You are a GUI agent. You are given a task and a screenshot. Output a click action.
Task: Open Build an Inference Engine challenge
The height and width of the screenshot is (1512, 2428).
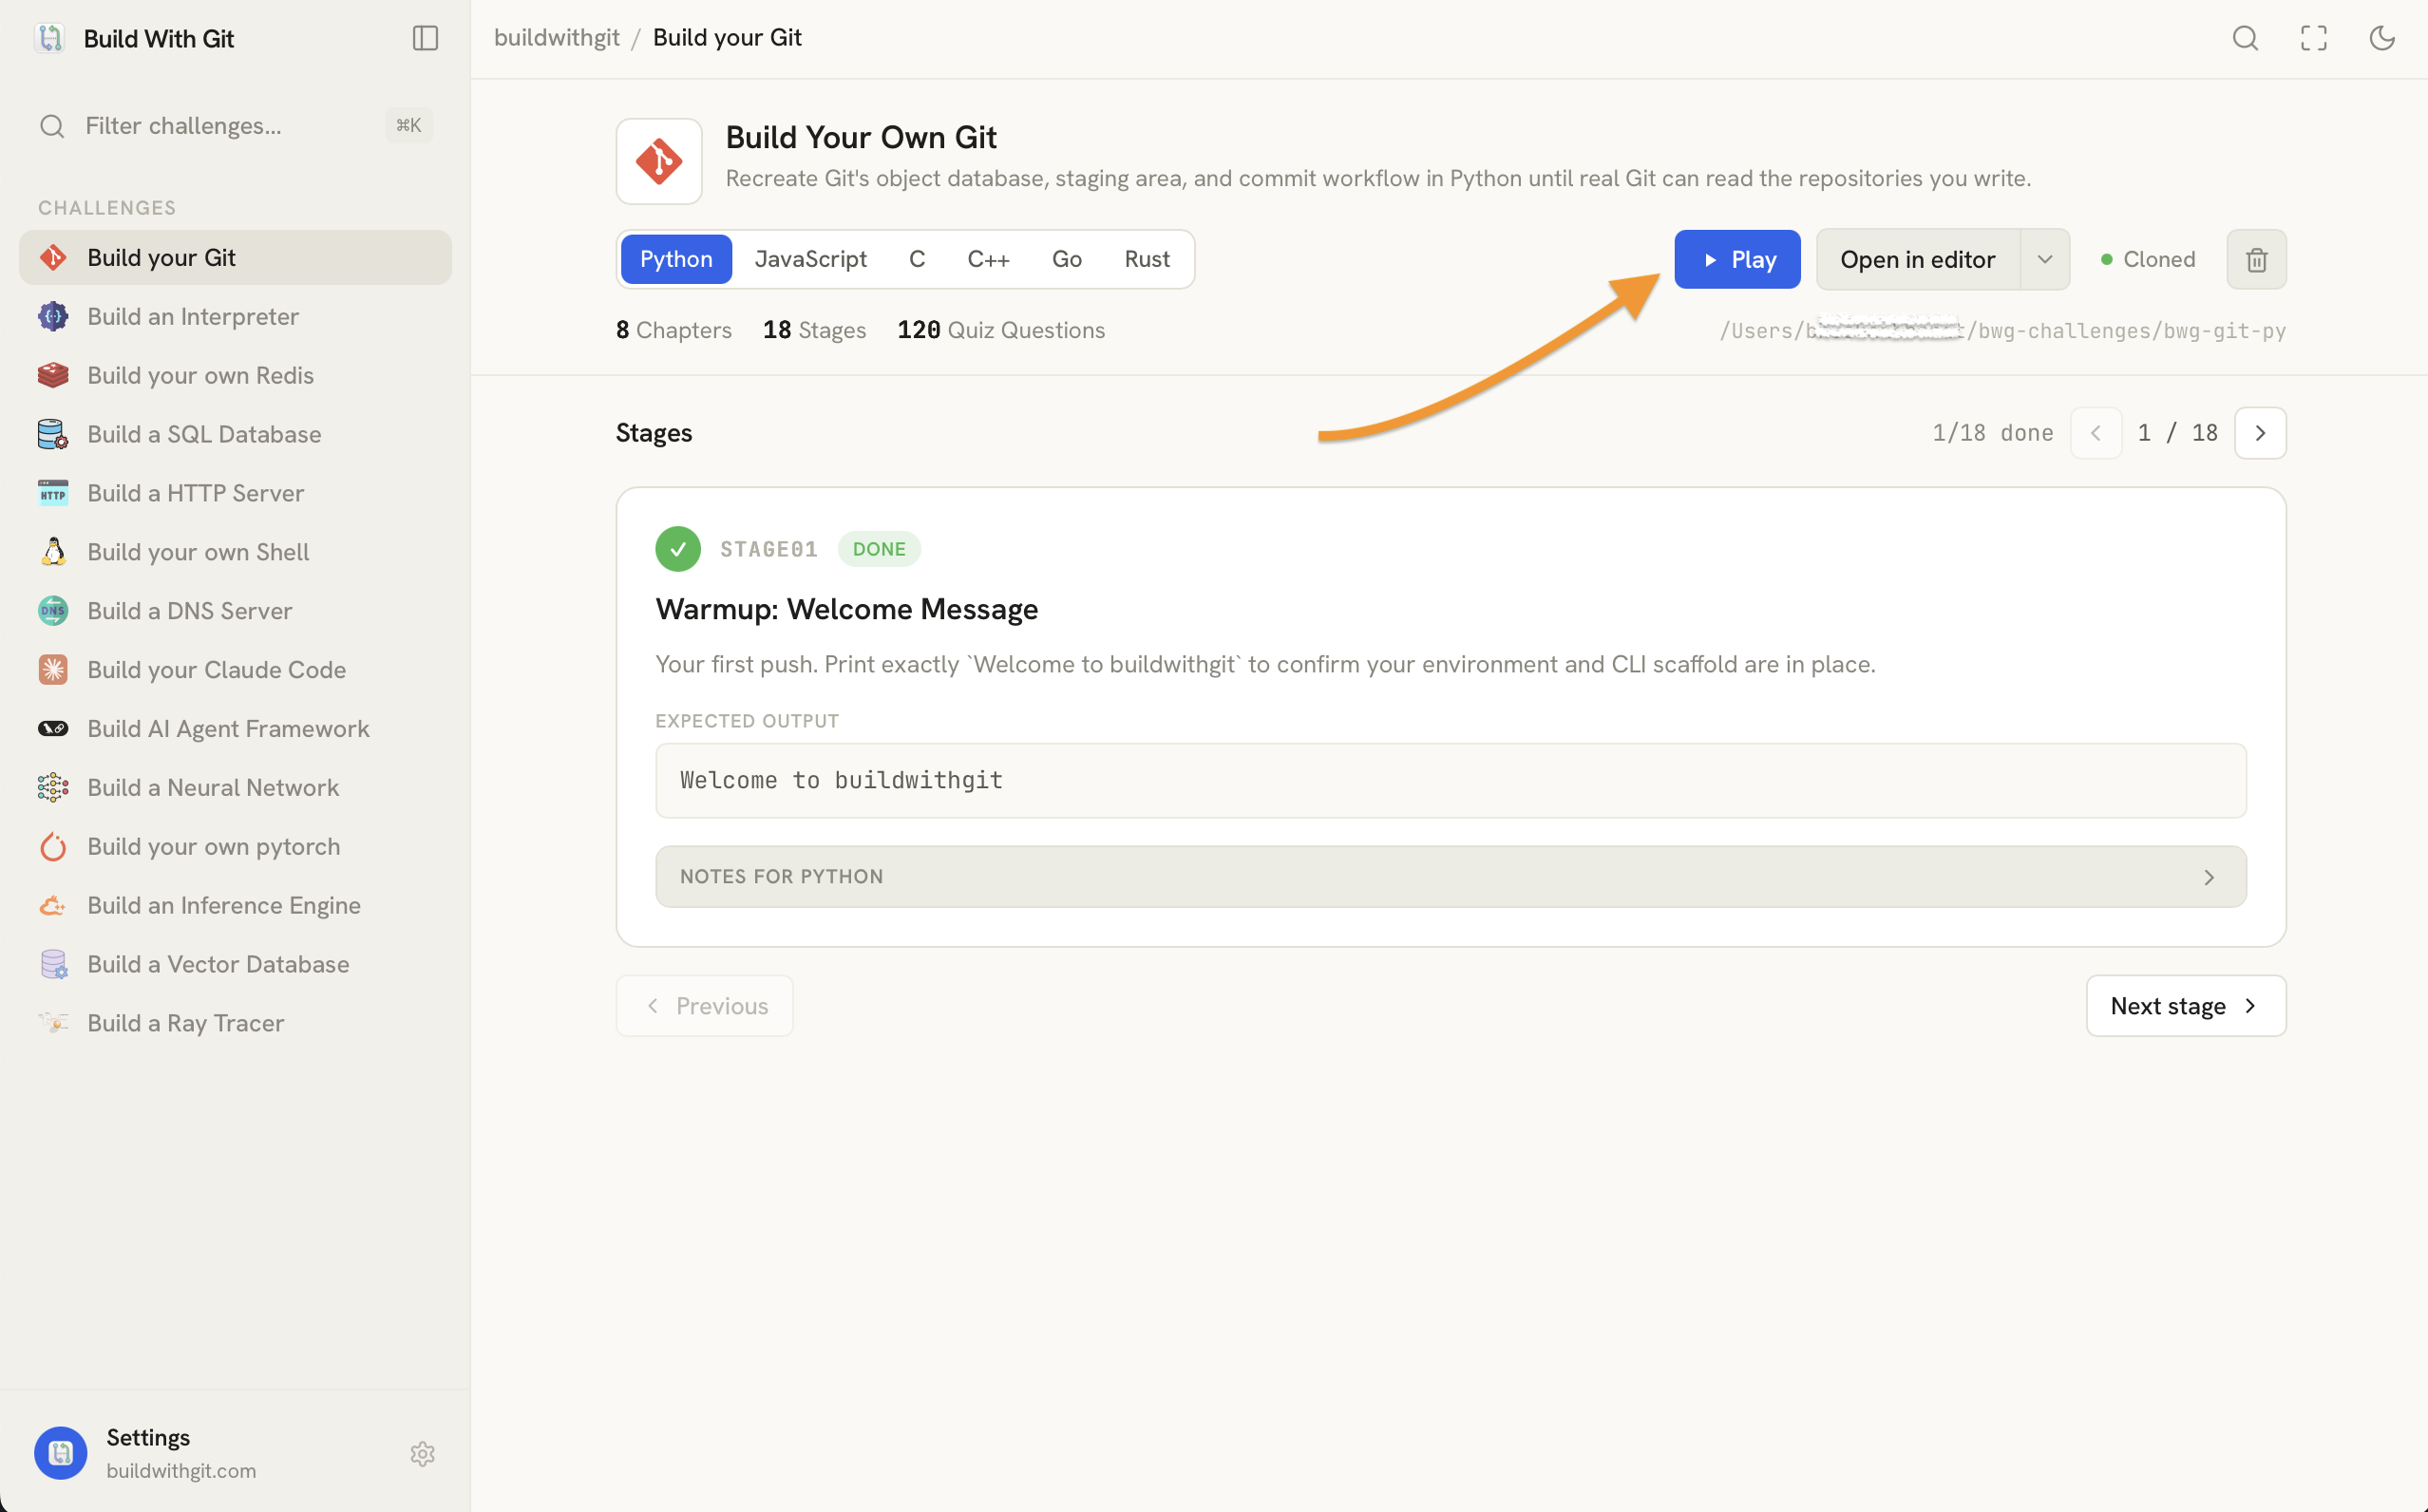click(x=235, y=906)
